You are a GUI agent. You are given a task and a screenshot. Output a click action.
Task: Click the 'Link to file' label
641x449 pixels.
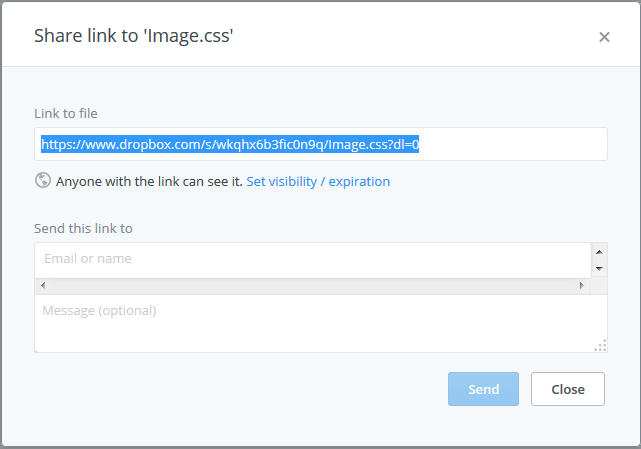point(66,113)
